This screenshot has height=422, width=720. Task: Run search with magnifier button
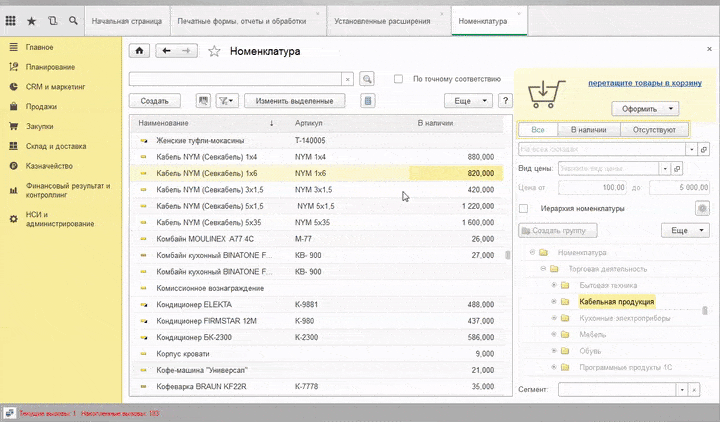(366, 79)
